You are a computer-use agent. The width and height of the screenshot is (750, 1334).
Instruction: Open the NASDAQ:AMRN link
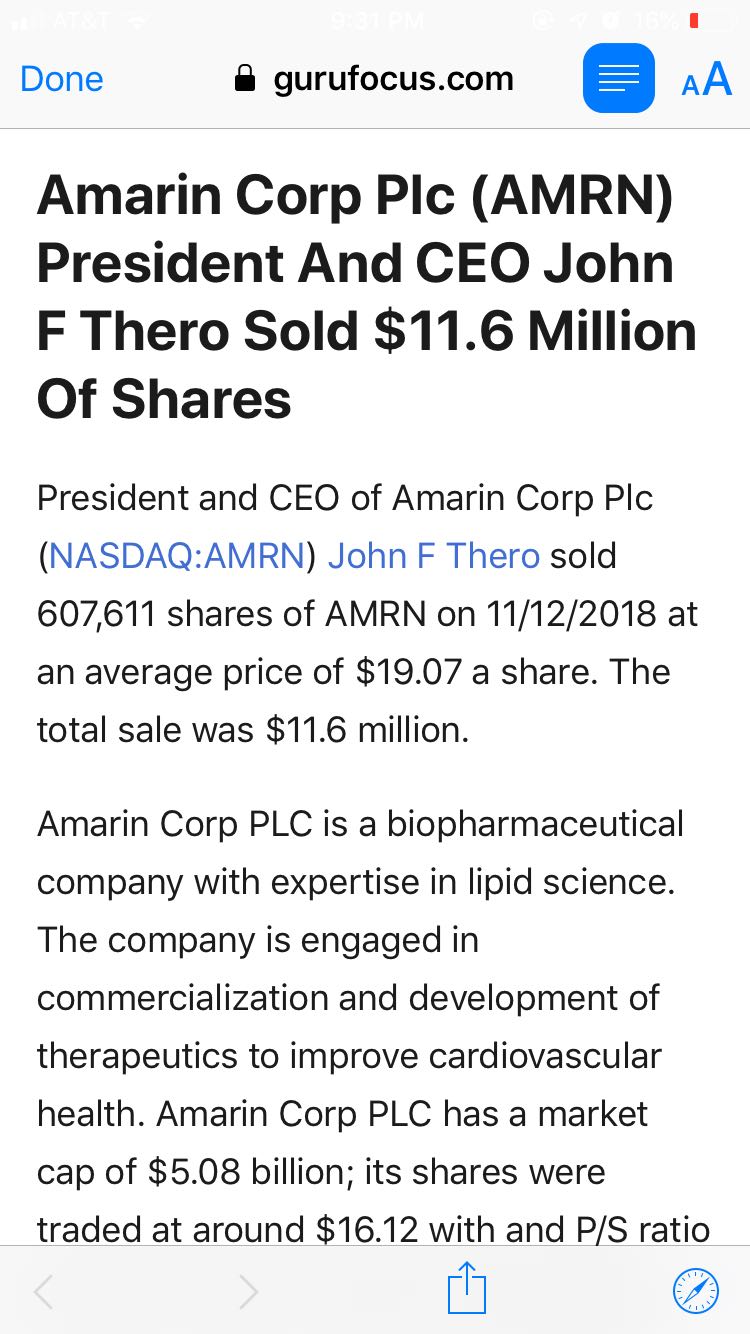coord(176,556)
